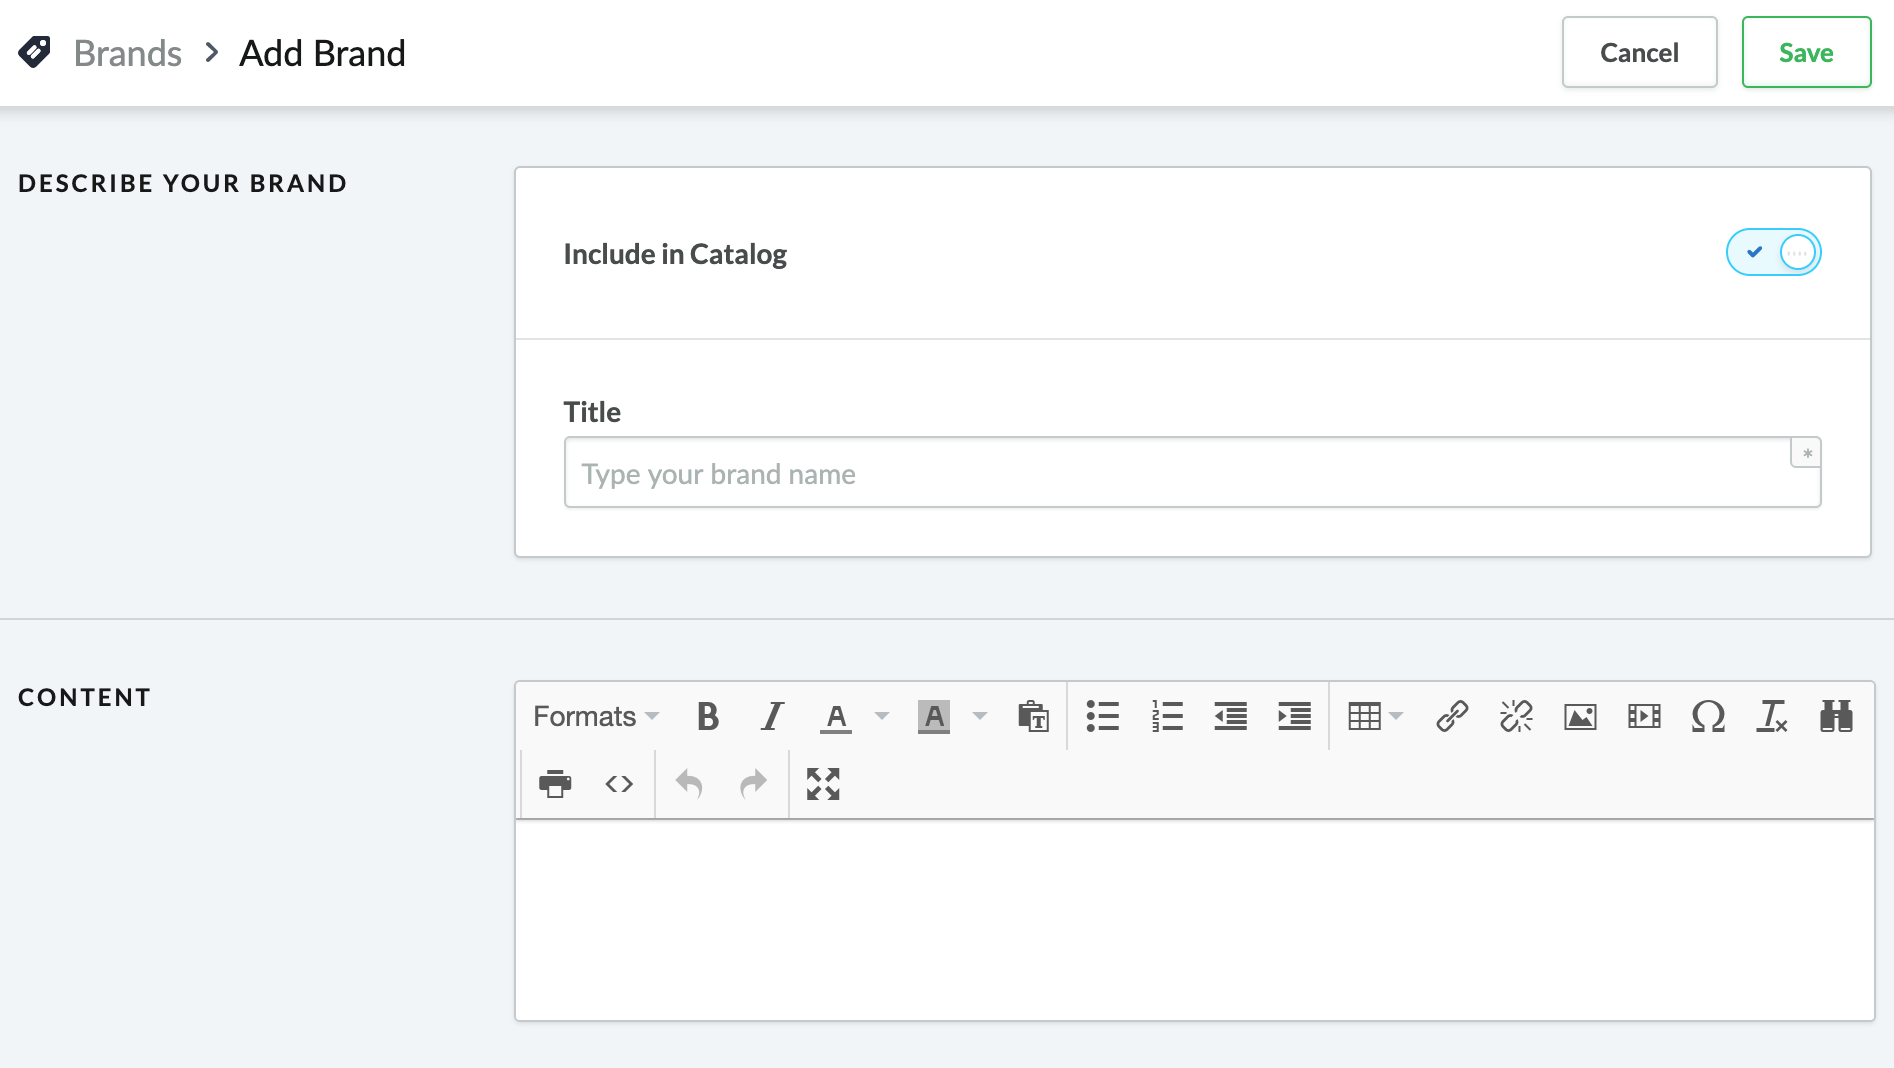Screen dimensions: 1894x1068
Task: Click the Brands tag icon
Action: [x=35, y=52]
